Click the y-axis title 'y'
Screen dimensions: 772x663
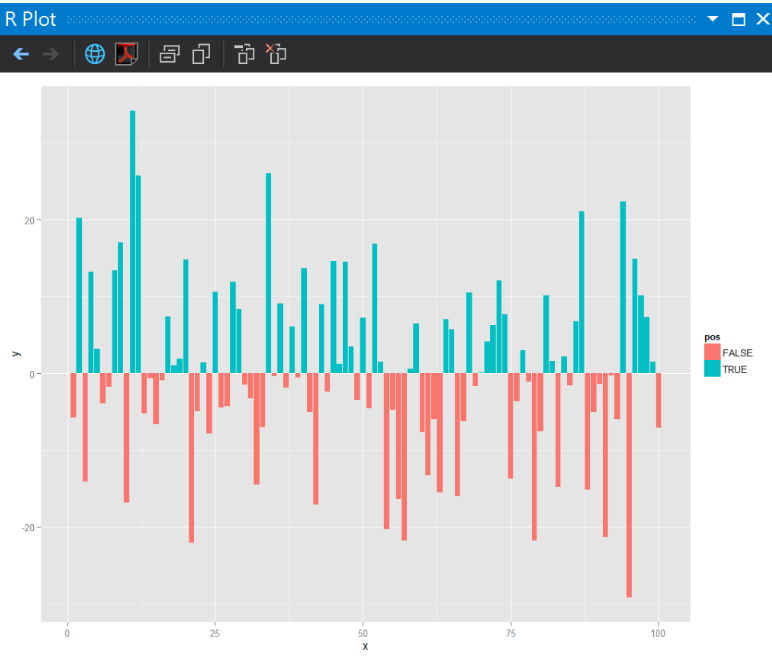tap(15, 354)
